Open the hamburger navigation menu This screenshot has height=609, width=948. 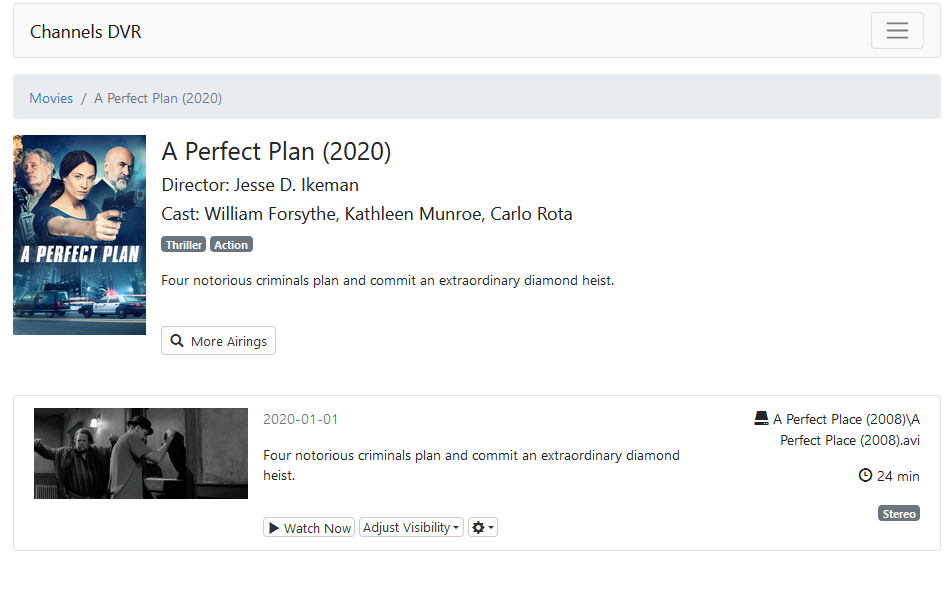(x=897, y=31)
